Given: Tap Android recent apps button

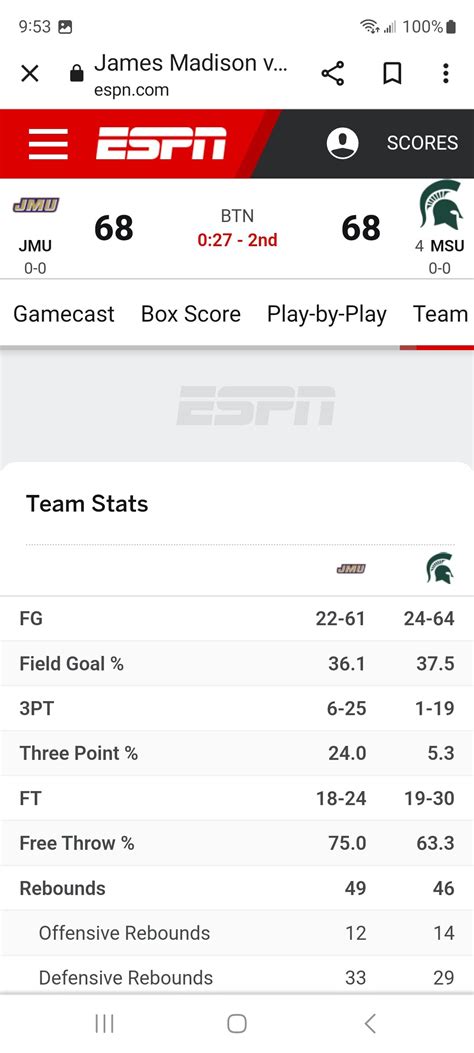Looking at the screenshot, I should [104, 1023].
